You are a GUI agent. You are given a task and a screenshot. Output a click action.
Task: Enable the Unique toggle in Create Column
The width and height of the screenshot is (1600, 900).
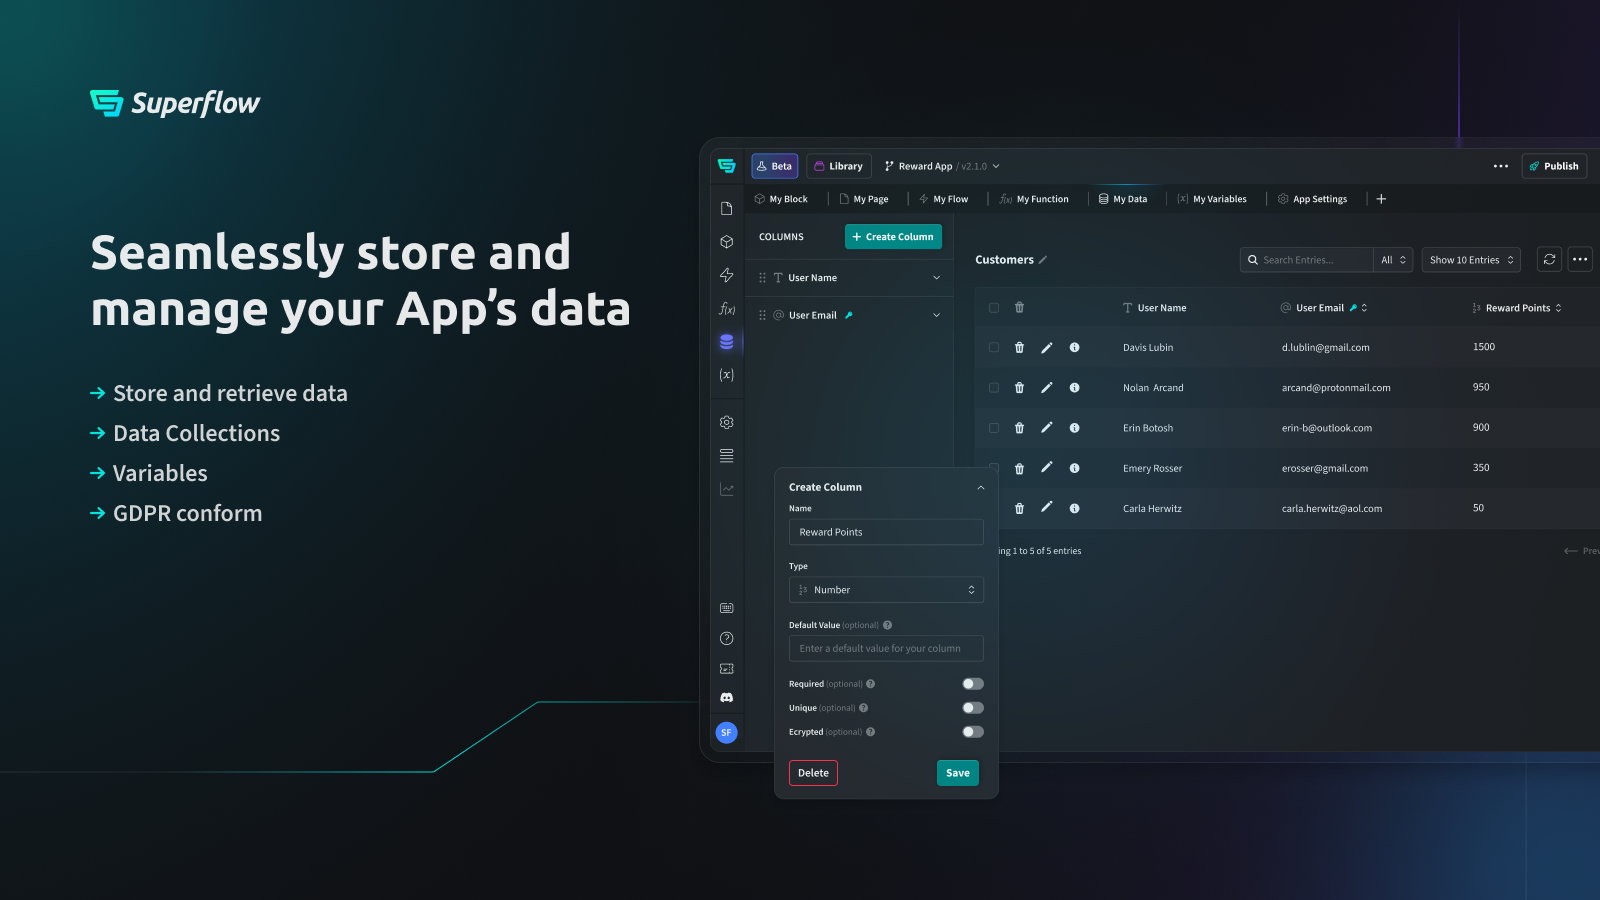971,707
